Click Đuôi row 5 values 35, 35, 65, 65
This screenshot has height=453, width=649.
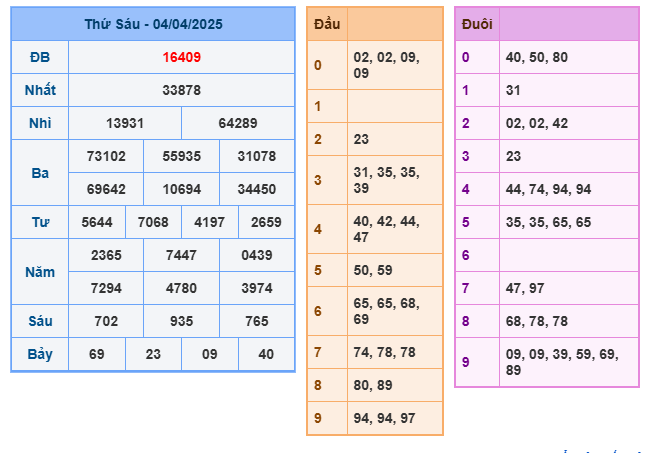click(x=548, y=222)
